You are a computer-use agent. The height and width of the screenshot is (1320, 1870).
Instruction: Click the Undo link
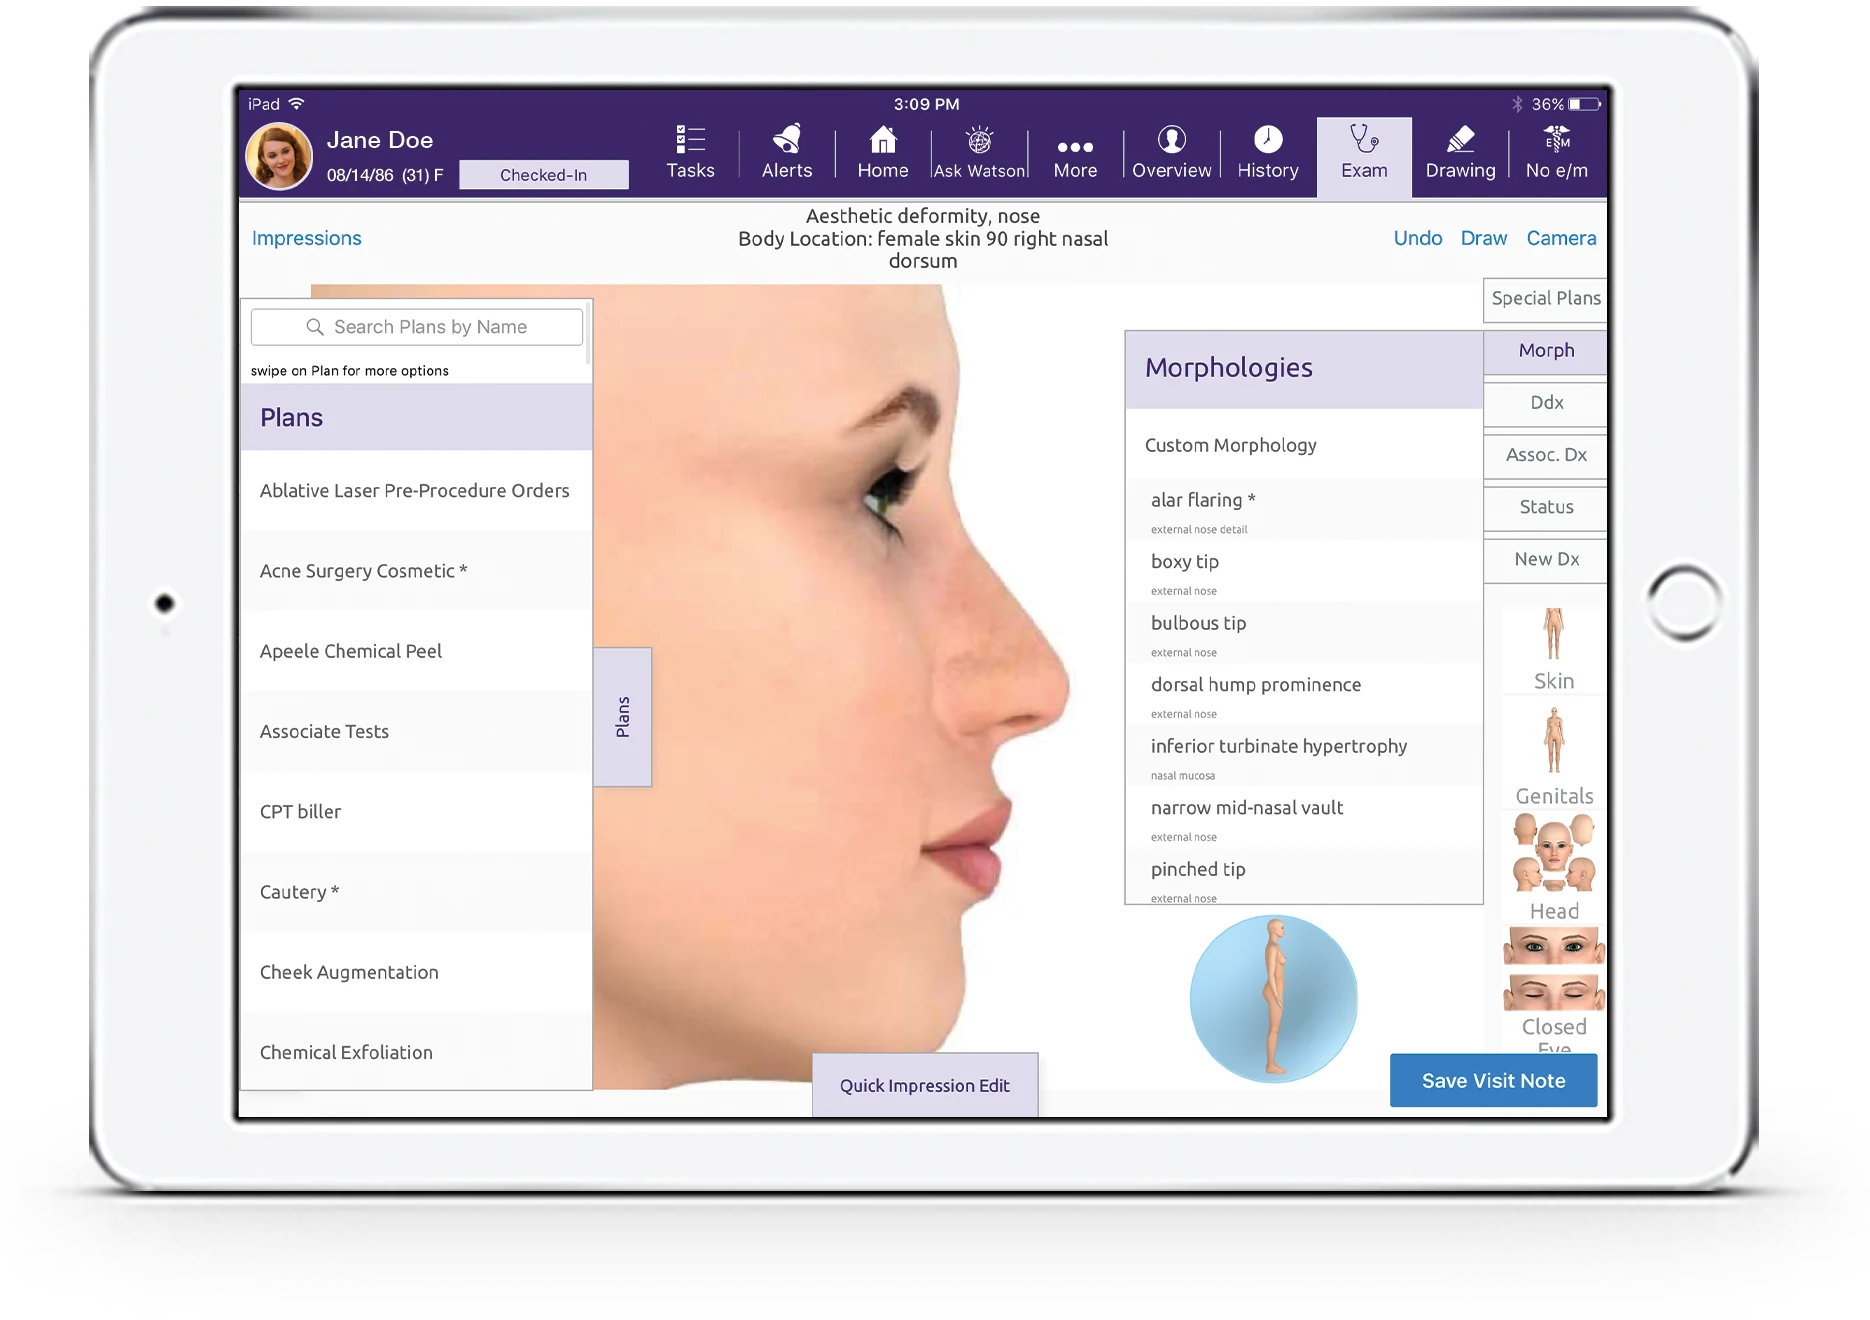1417,238
